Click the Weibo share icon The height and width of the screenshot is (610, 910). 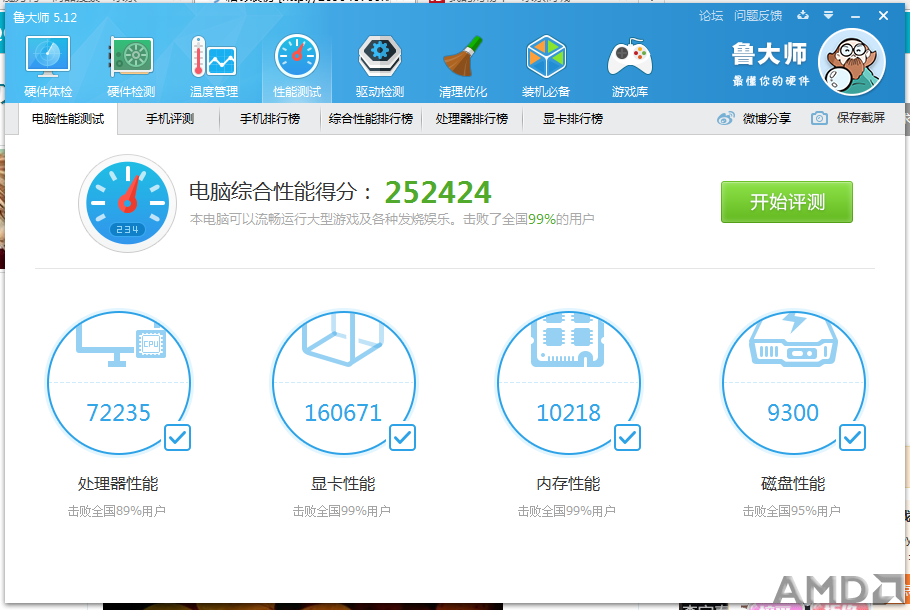pyautogui.click(x=725, y=118)
